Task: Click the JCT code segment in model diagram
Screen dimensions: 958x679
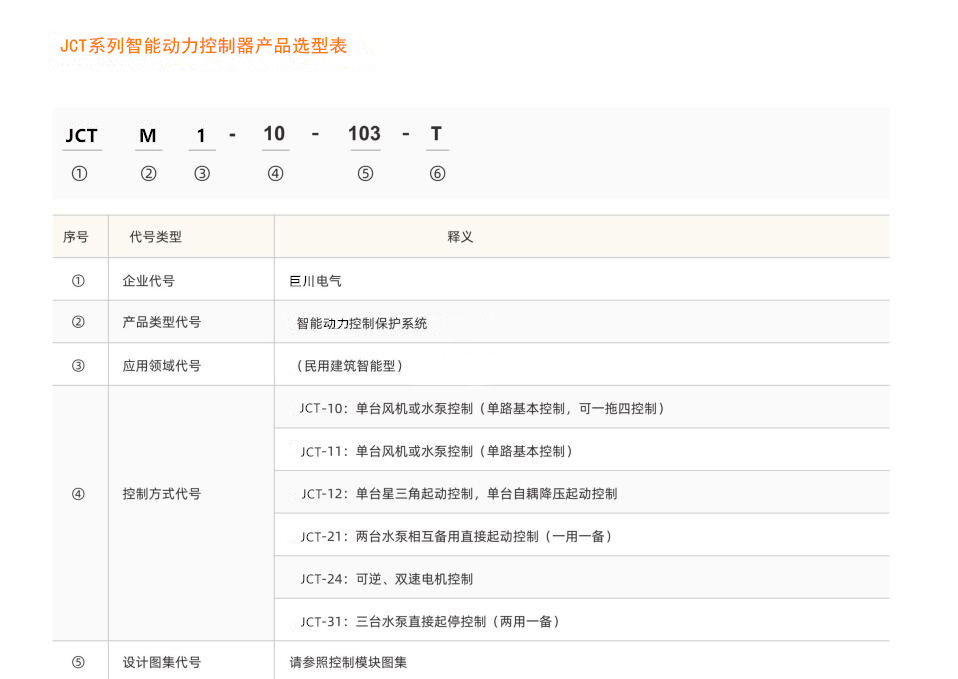Action: [81, 136]
